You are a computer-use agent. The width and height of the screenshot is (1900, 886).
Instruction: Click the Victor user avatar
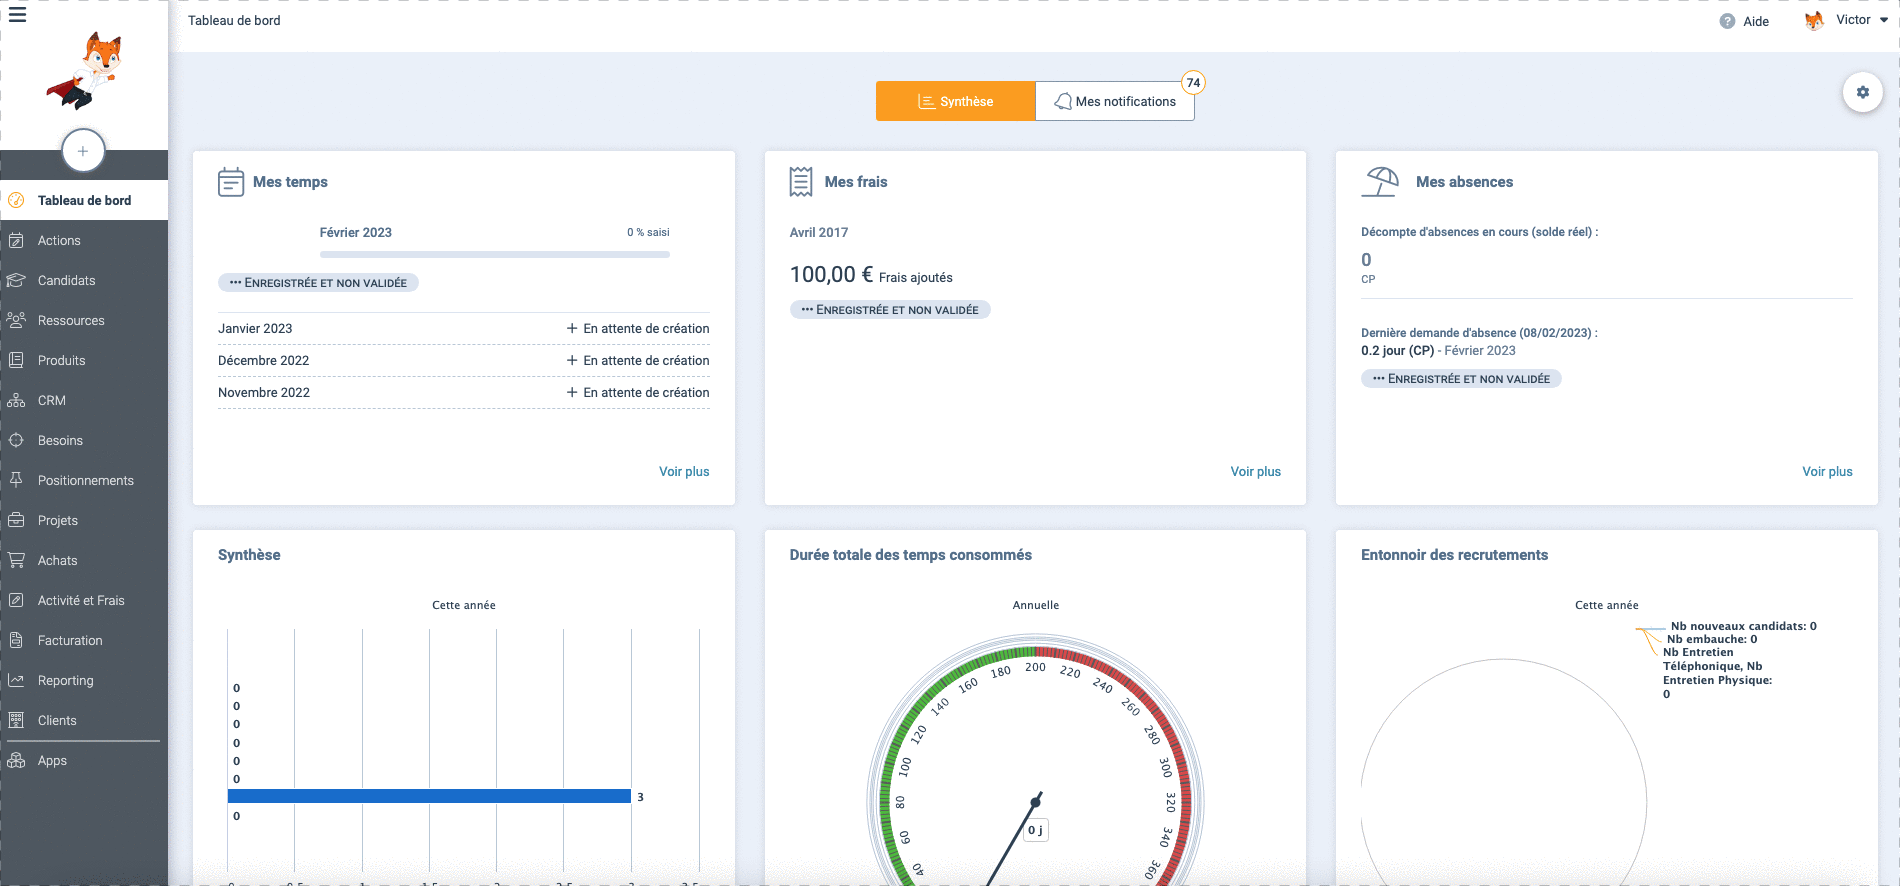pos(1814,20)
